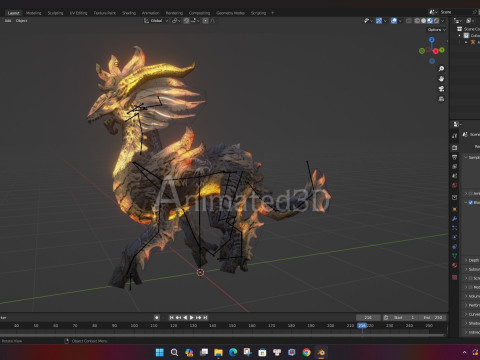This screenshot has height=360, width=480.
Task: Open Global transform orientation dropdown
Action: tap(156, 21)
